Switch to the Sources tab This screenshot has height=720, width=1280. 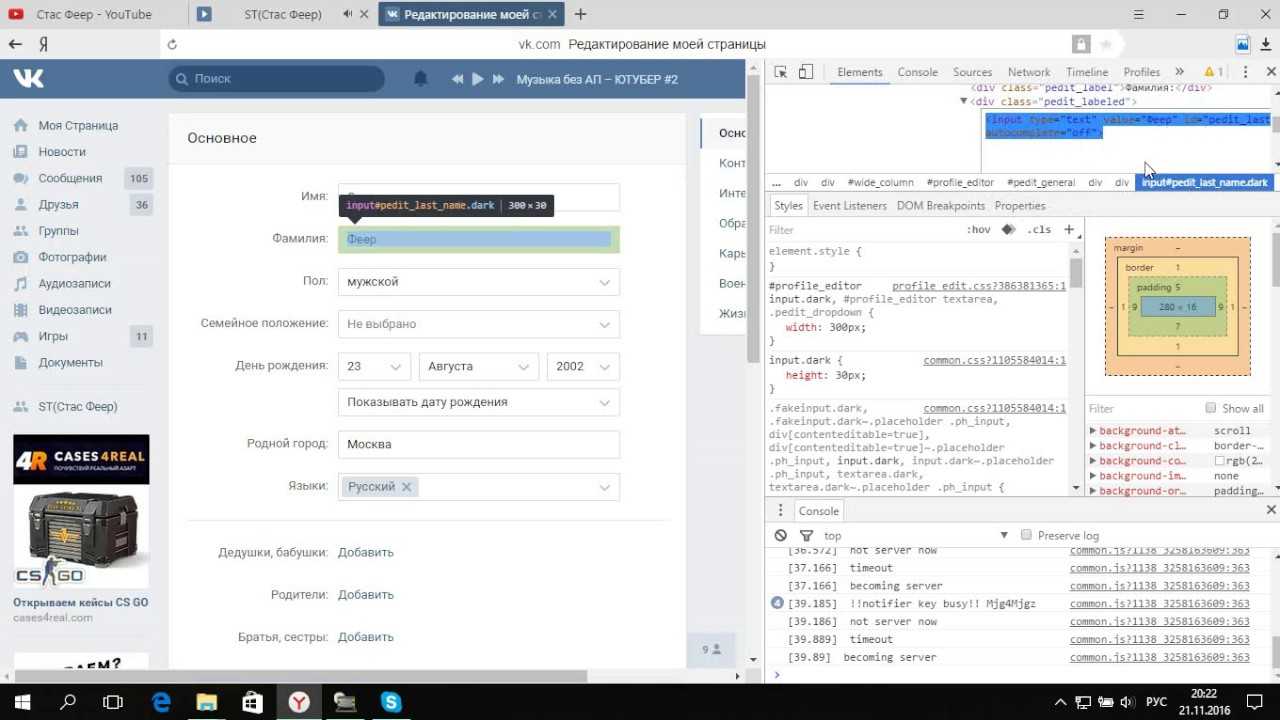click(x=972, y=72)
